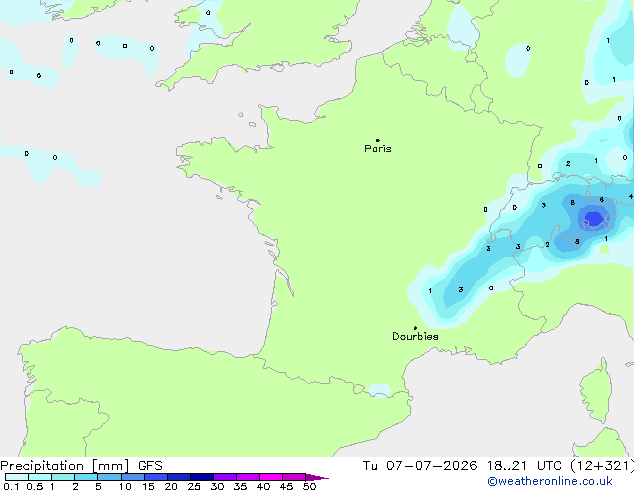This screenshot has width=634, height=490.
Task: Open the weatheronline.co.uk copyright link
Action: 550,481
